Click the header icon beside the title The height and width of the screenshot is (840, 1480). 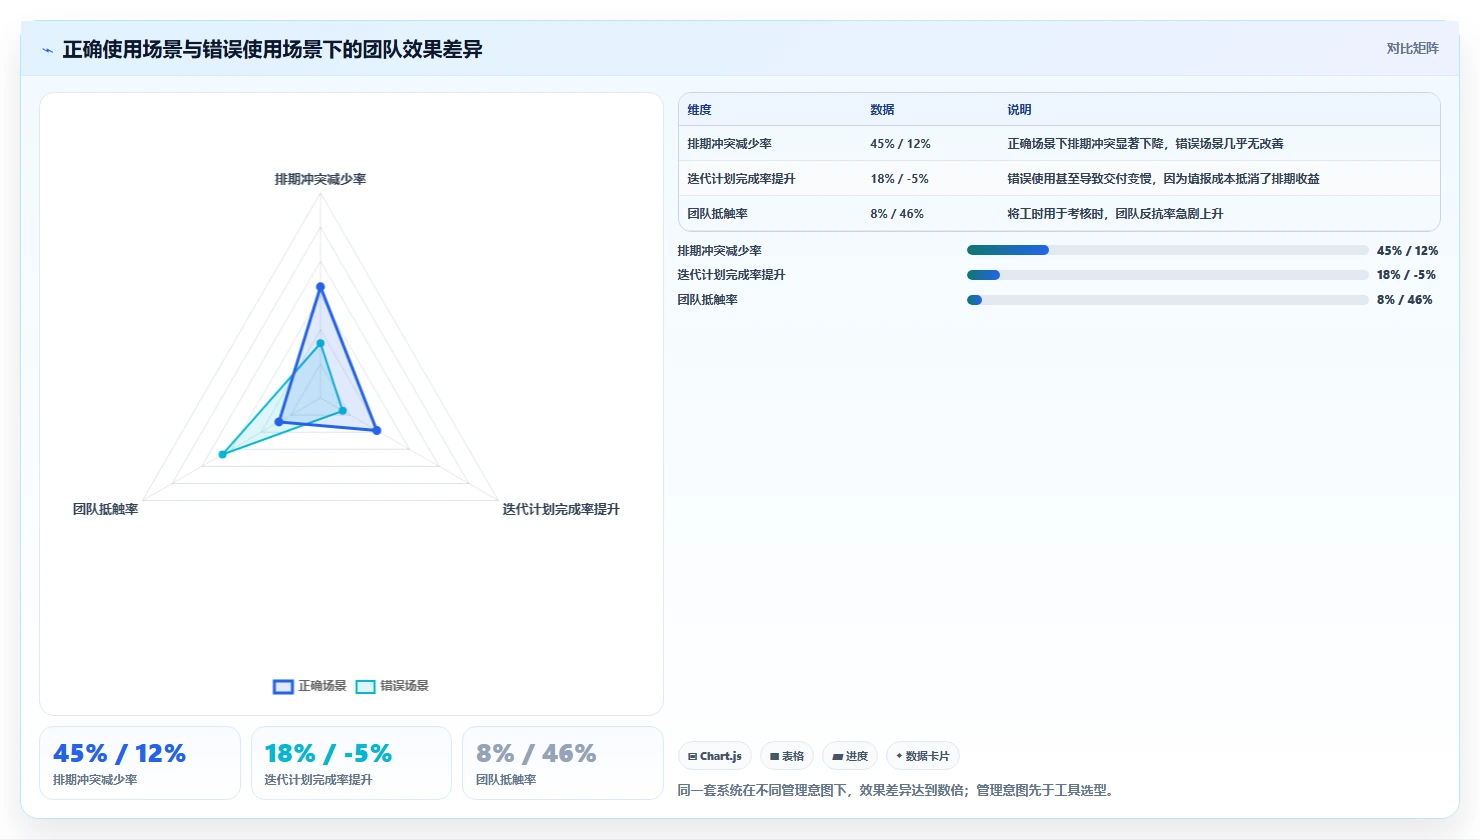point(47,50)
